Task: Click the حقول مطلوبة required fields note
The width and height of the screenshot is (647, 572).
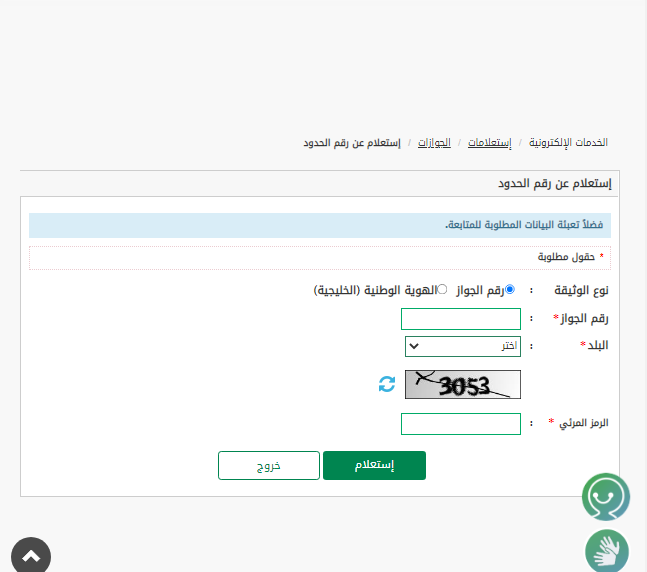Action: (x=566, y=257)
